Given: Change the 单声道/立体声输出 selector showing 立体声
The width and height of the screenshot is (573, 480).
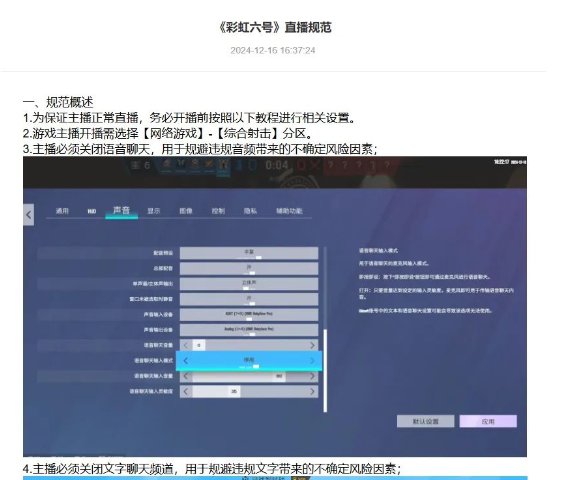Looking at the screenshot, I should pyautogui.click(x=249, y=284).
